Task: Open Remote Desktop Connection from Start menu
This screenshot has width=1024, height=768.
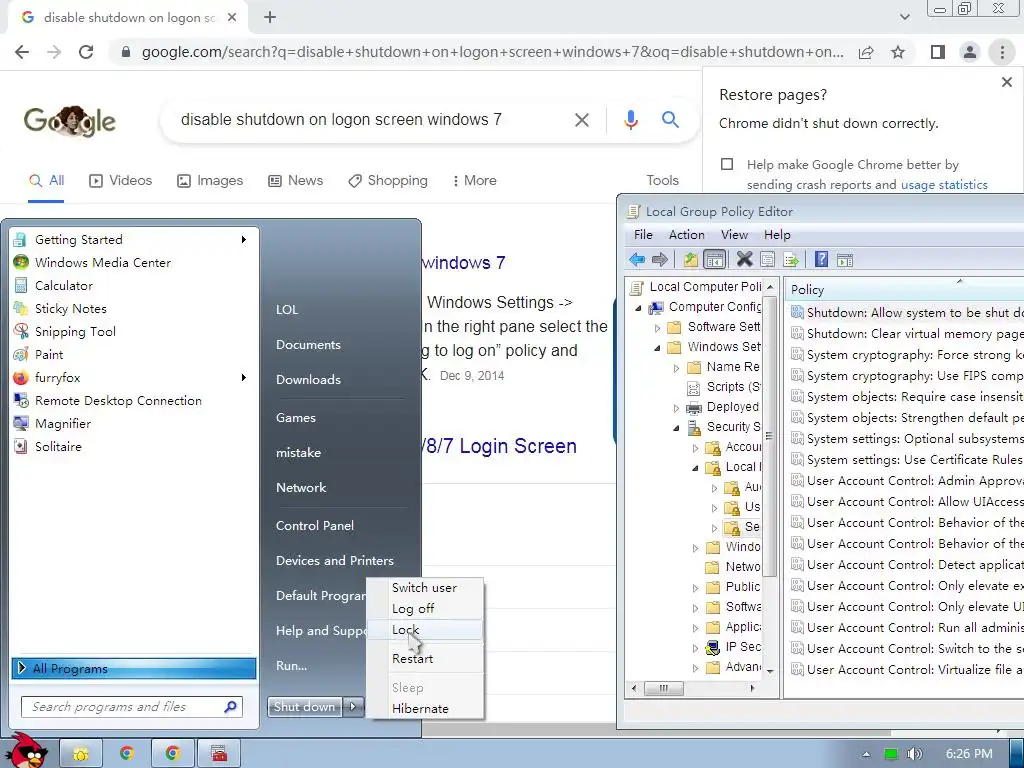Action: pos(133,400)
